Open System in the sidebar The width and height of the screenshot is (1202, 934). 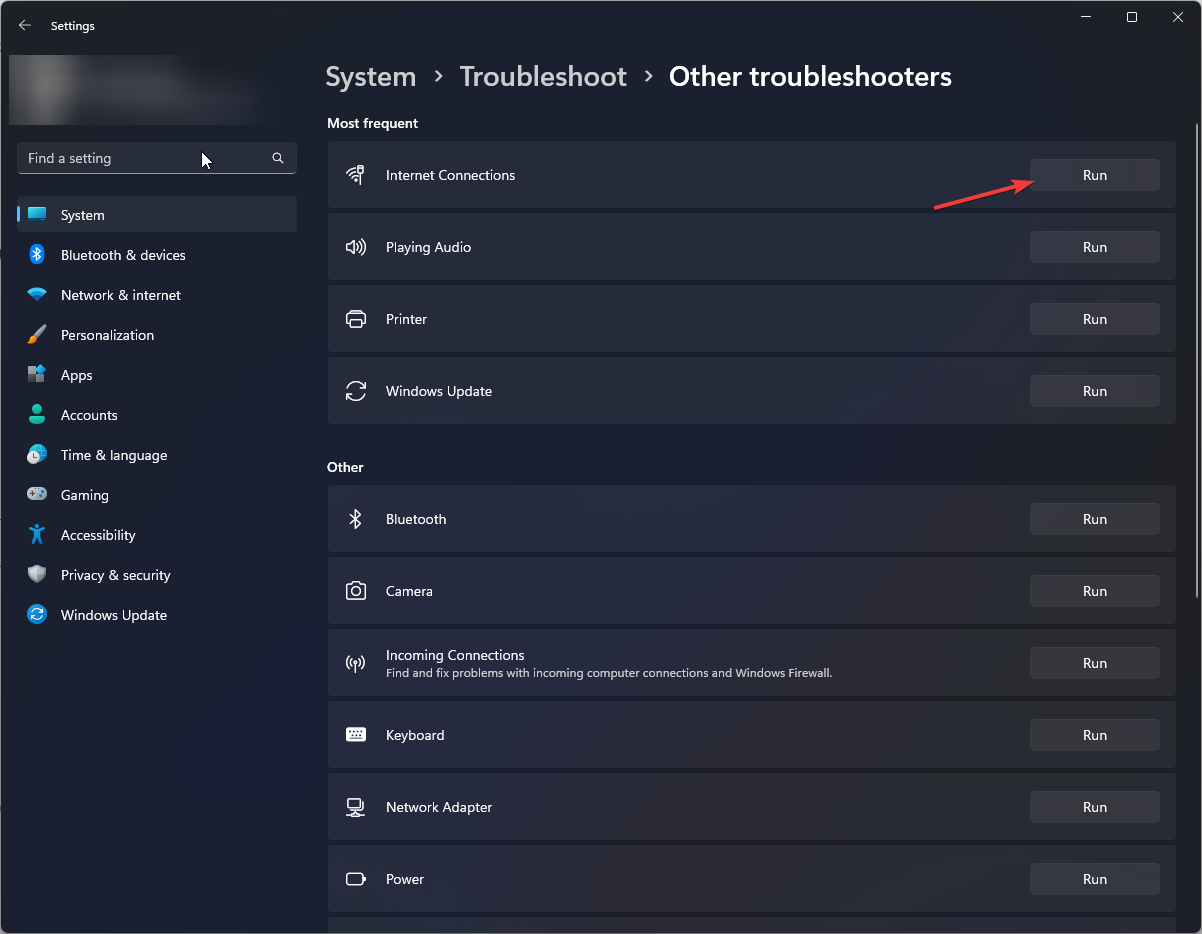(x=157, y=215)
